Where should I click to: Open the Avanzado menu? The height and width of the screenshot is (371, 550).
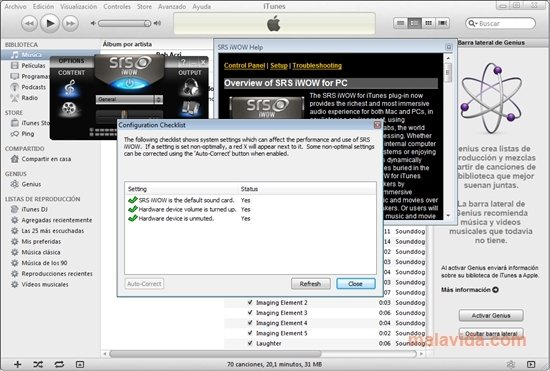coord(172,6)
